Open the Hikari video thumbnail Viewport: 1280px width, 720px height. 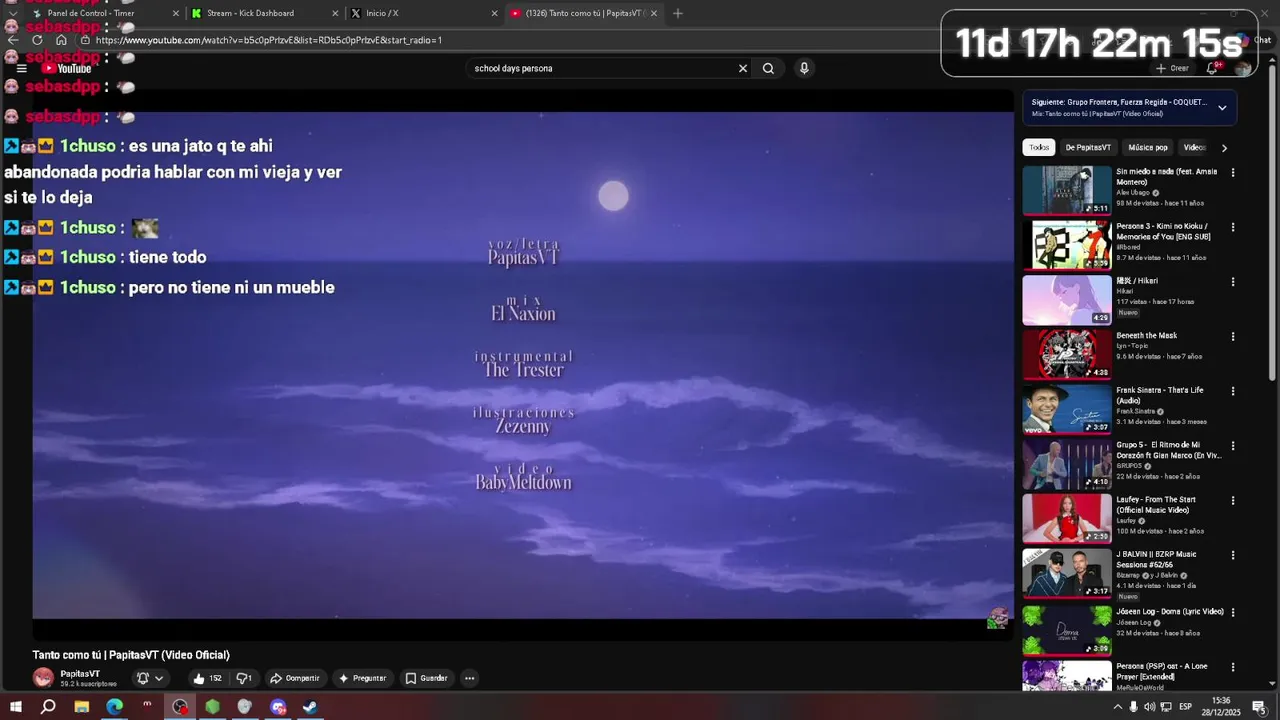pos(1067,300)
